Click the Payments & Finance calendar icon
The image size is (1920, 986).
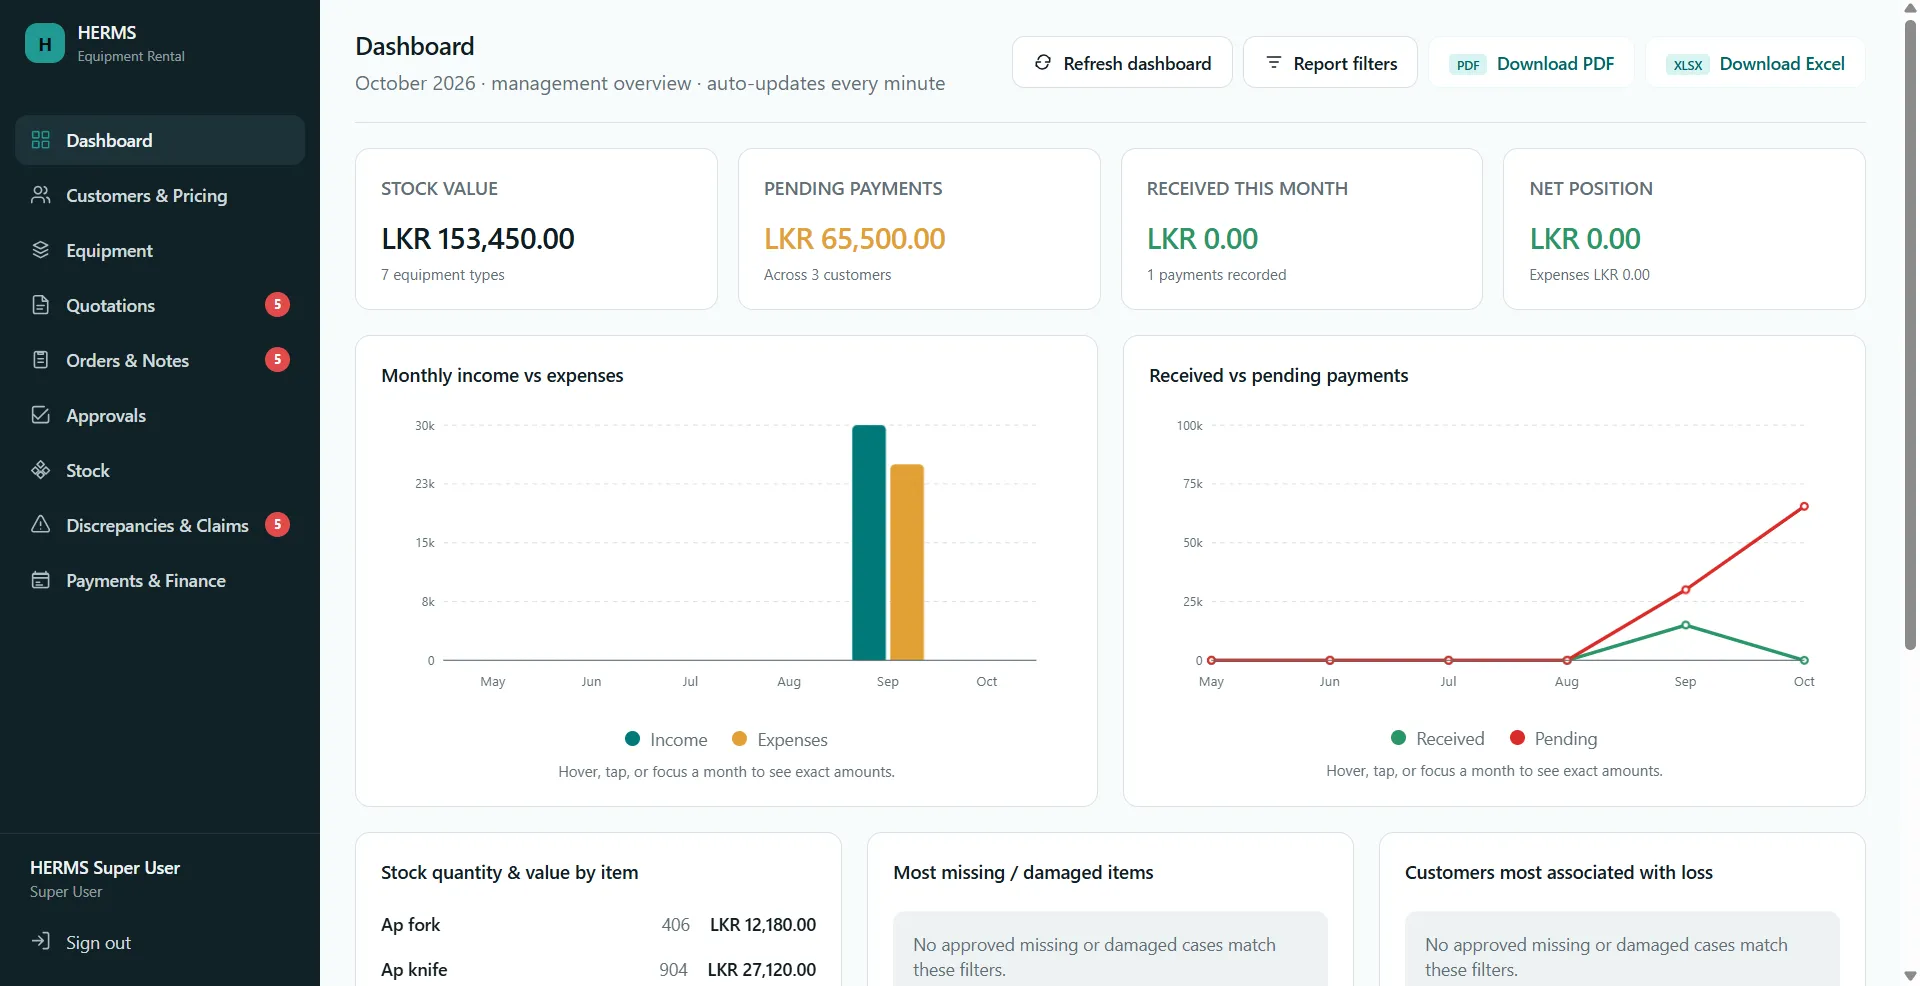(x=41, y=580)
